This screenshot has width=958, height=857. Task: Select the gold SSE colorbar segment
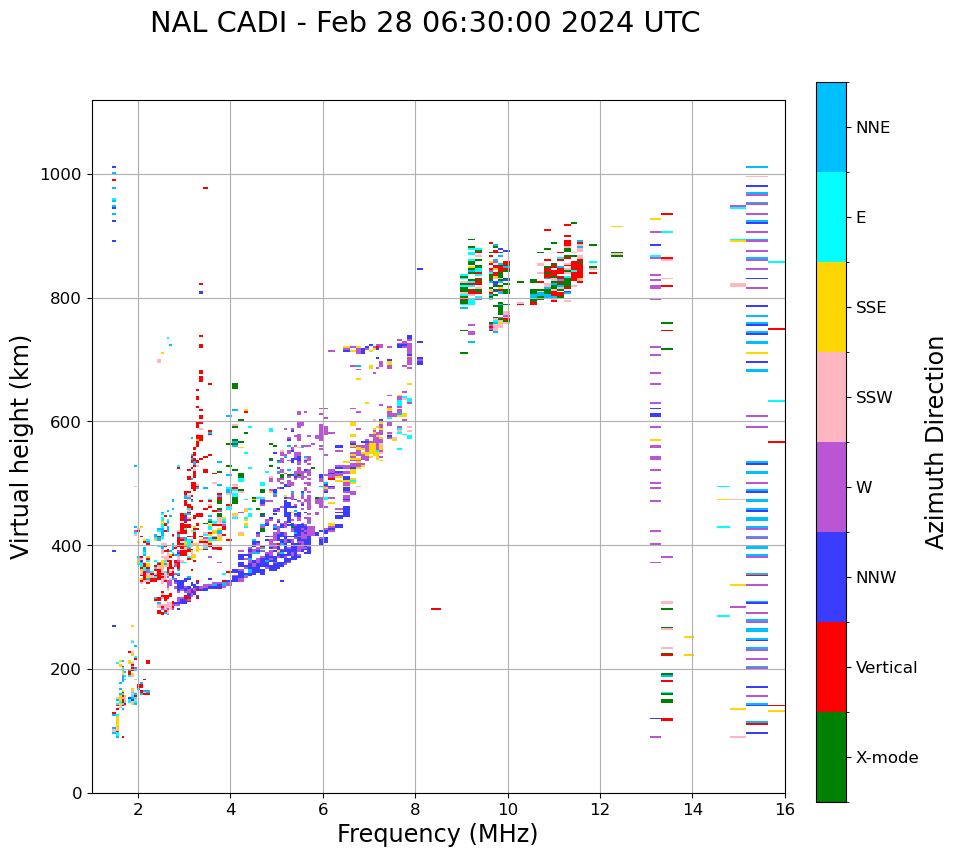(x=831, y=307)
